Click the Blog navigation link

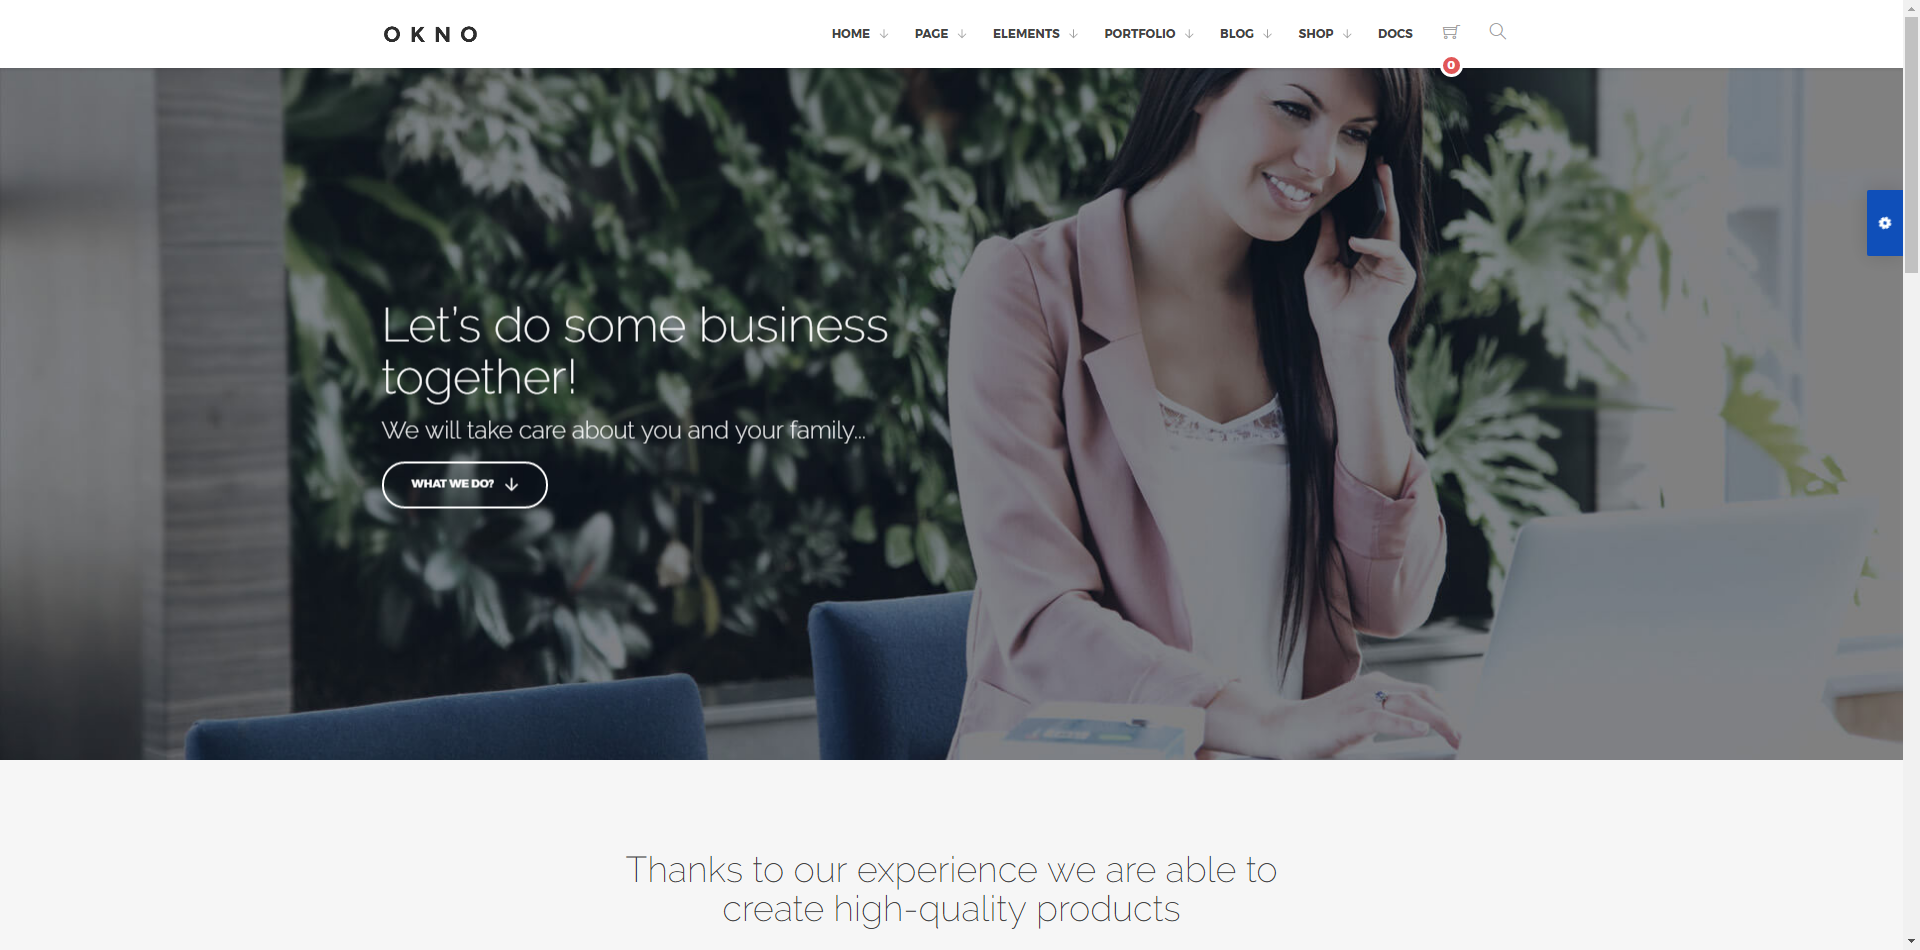coord(1237,34)
